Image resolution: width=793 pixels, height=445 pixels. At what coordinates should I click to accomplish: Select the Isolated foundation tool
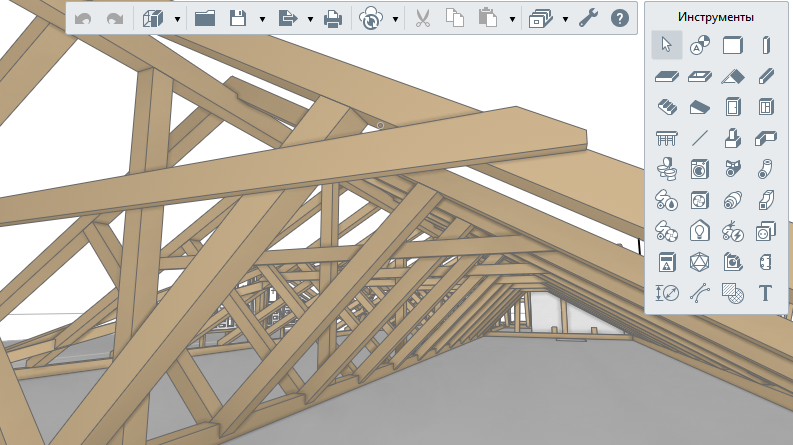(733, 138)
